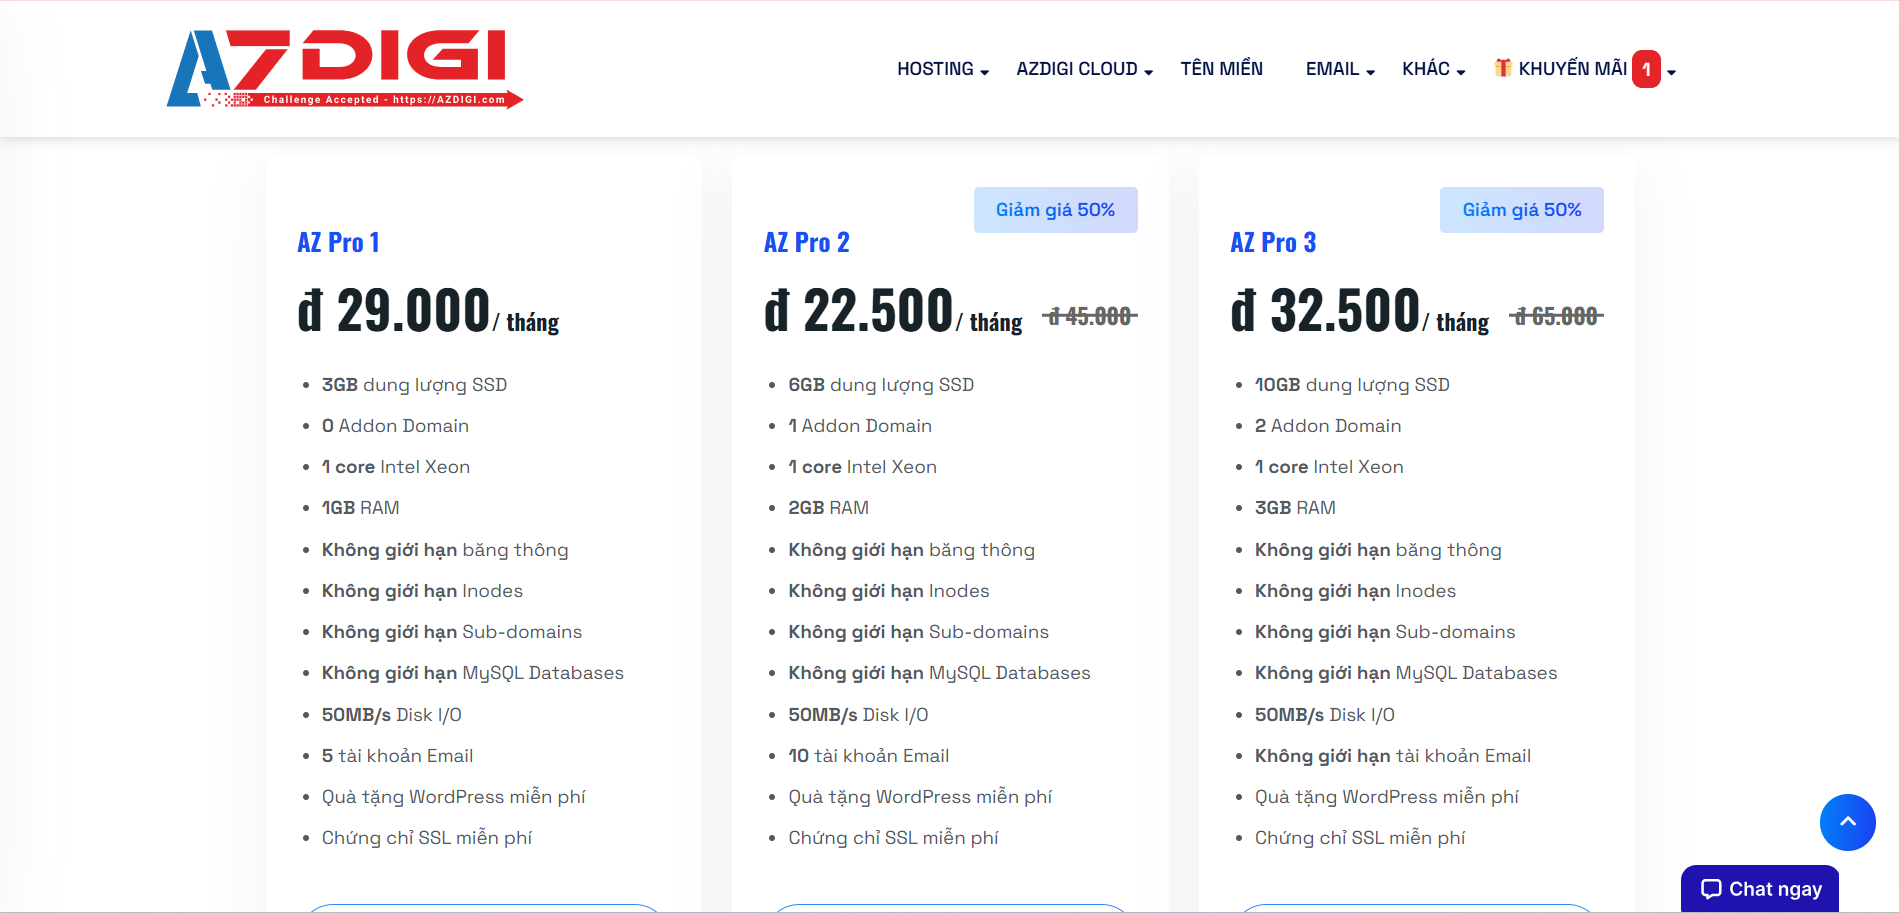Click the AZ Pro 3 crossed-out 65.000 price
This screenshot has width=1899, height=913.
pos(1556,317)
